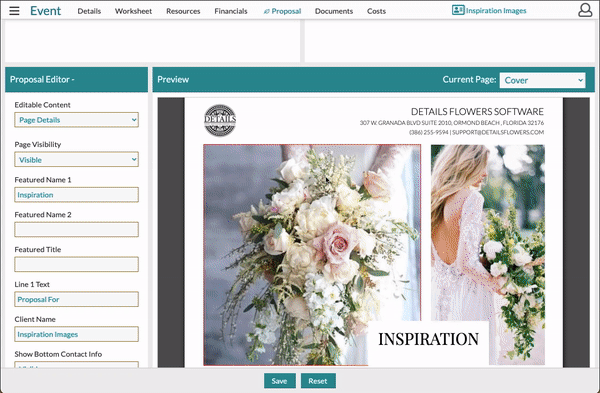Click the Client Name field
The image size is (600, 393).
tap(77, 334)
